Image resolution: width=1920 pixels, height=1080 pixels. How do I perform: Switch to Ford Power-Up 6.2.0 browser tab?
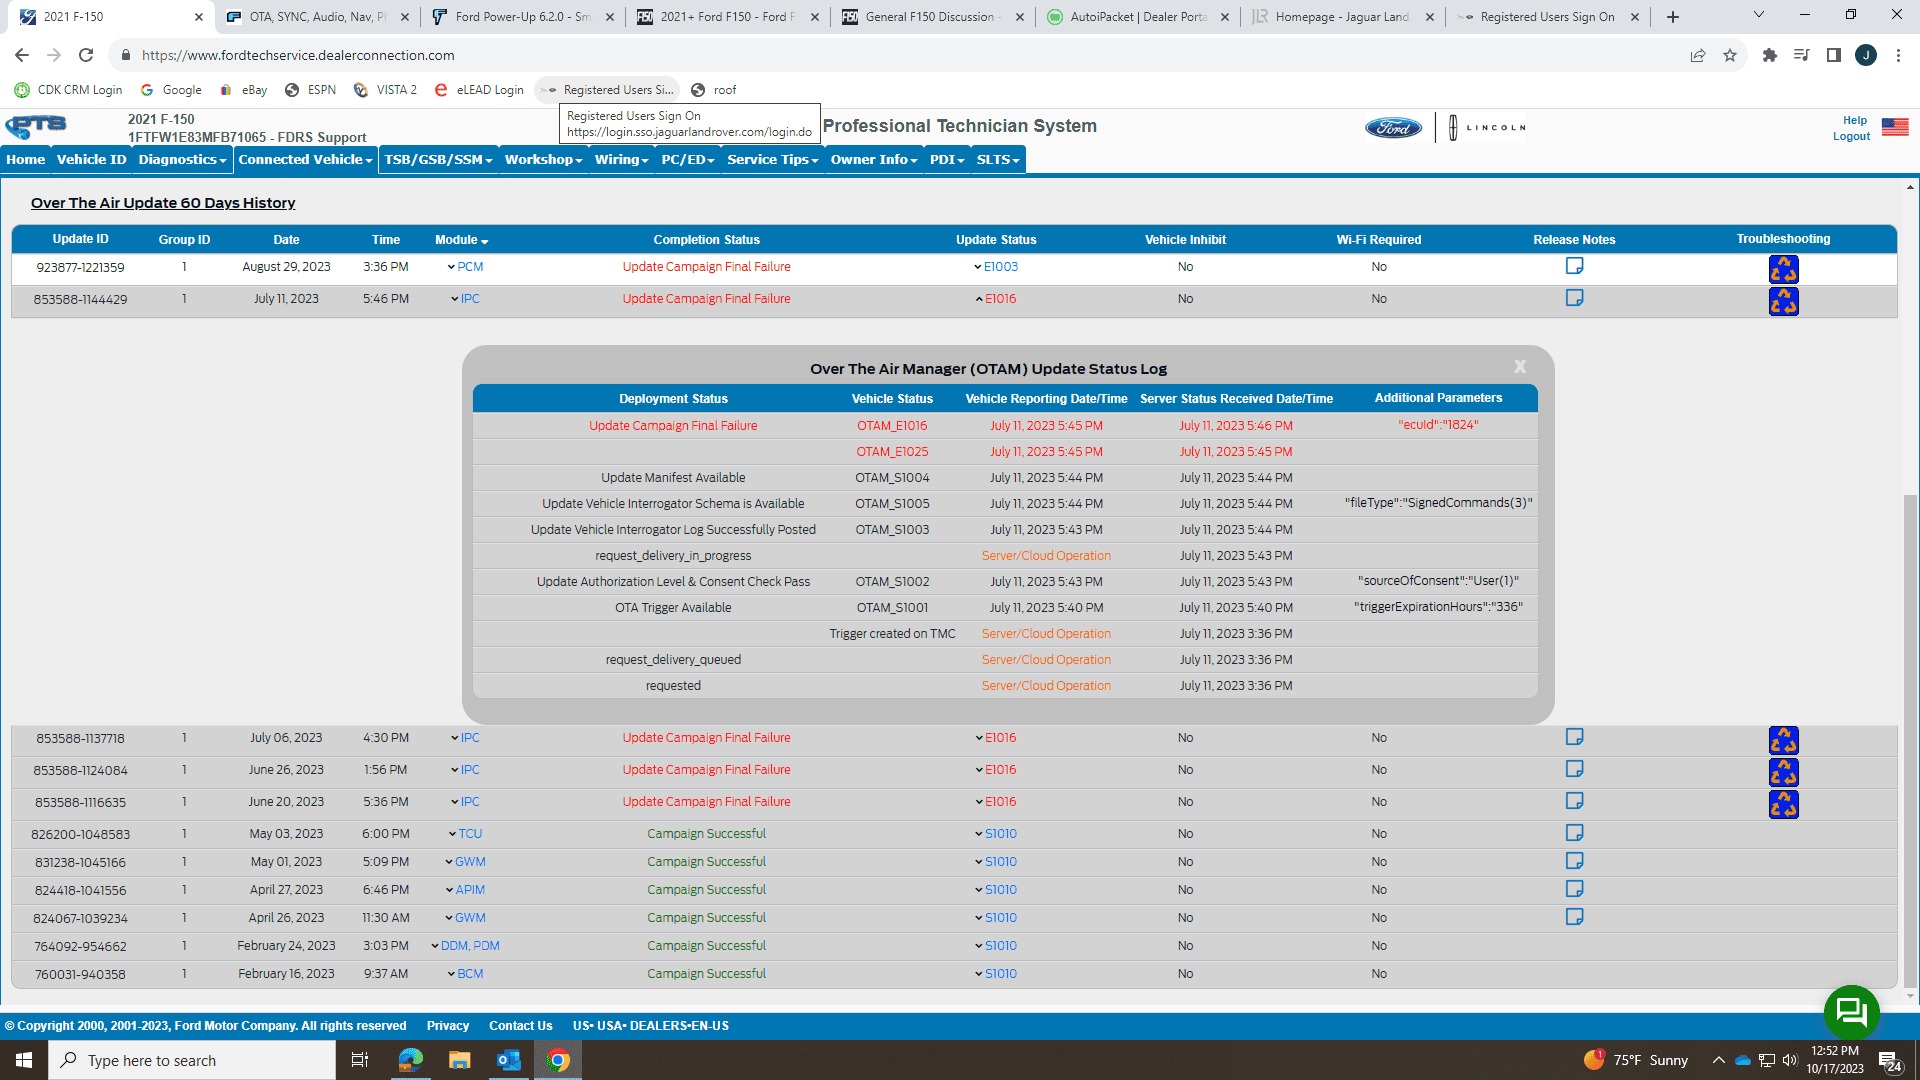(522, 17)
